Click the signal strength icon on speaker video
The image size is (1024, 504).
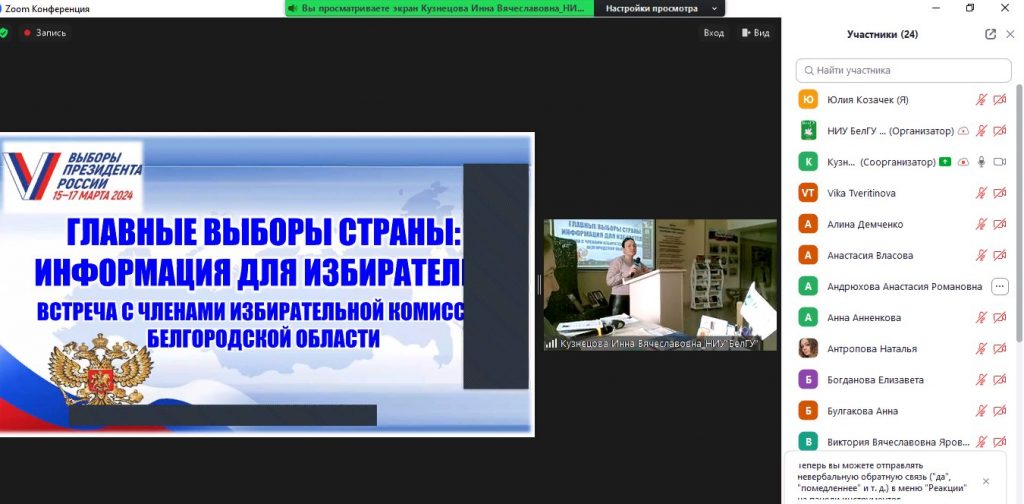point(552,343)
